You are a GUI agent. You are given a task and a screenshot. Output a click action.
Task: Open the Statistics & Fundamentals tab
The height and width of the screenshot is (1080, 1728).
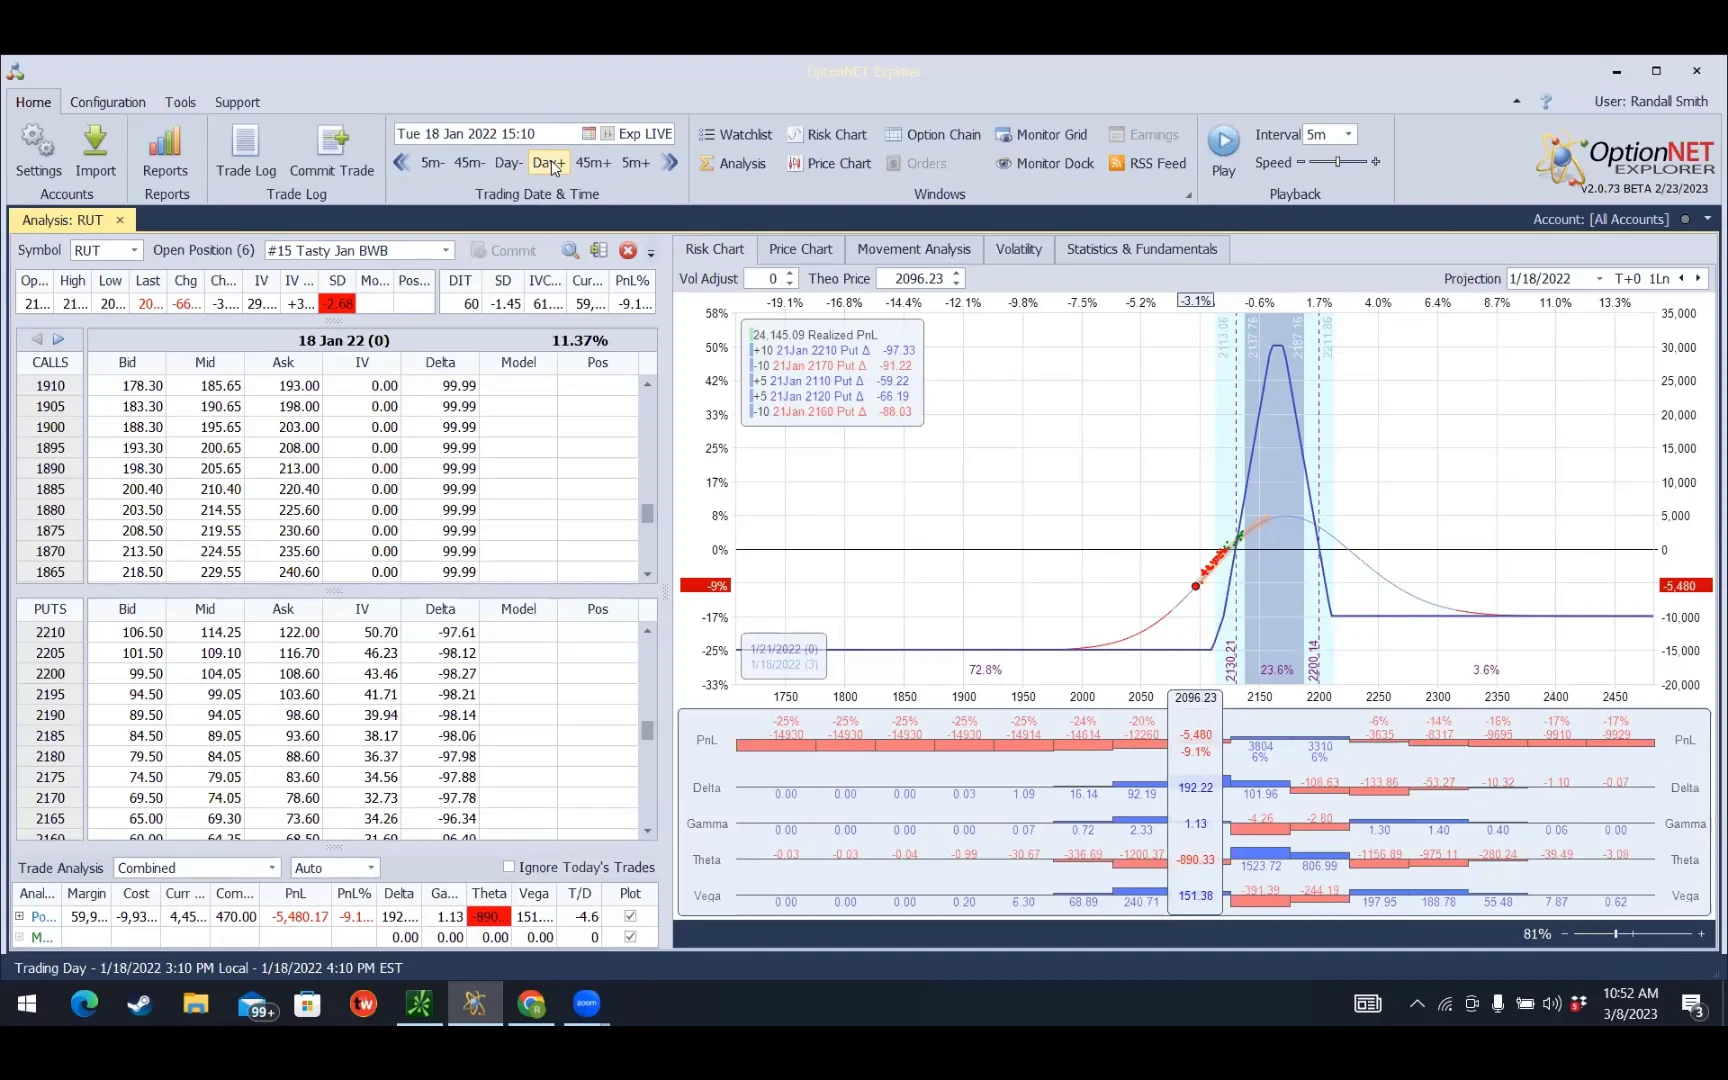point(1142,249)
